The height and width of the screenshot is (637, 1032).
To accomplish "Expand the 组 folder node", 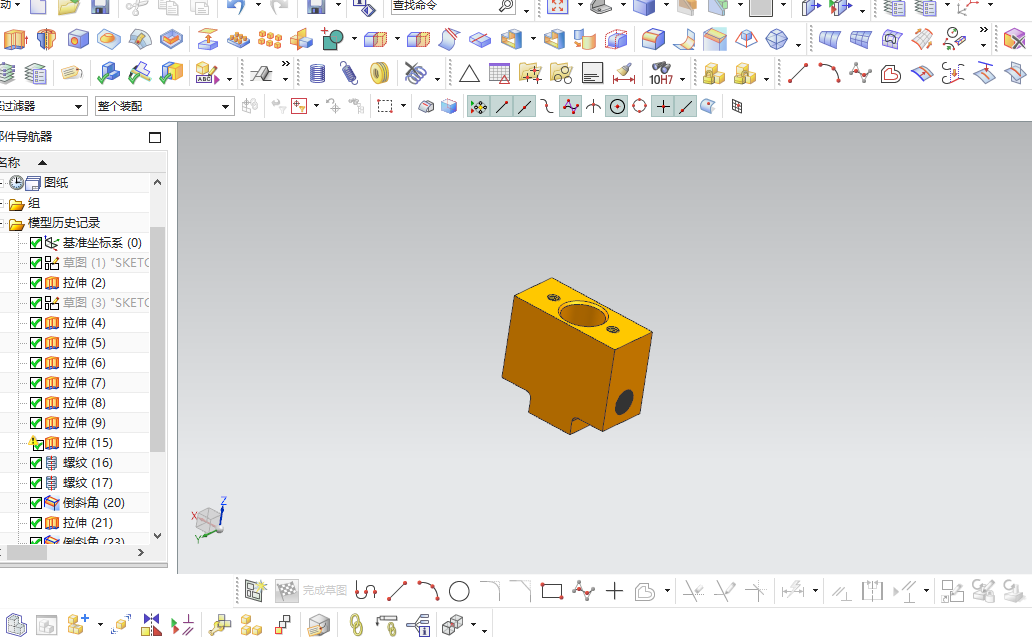I will coord(2,203).
